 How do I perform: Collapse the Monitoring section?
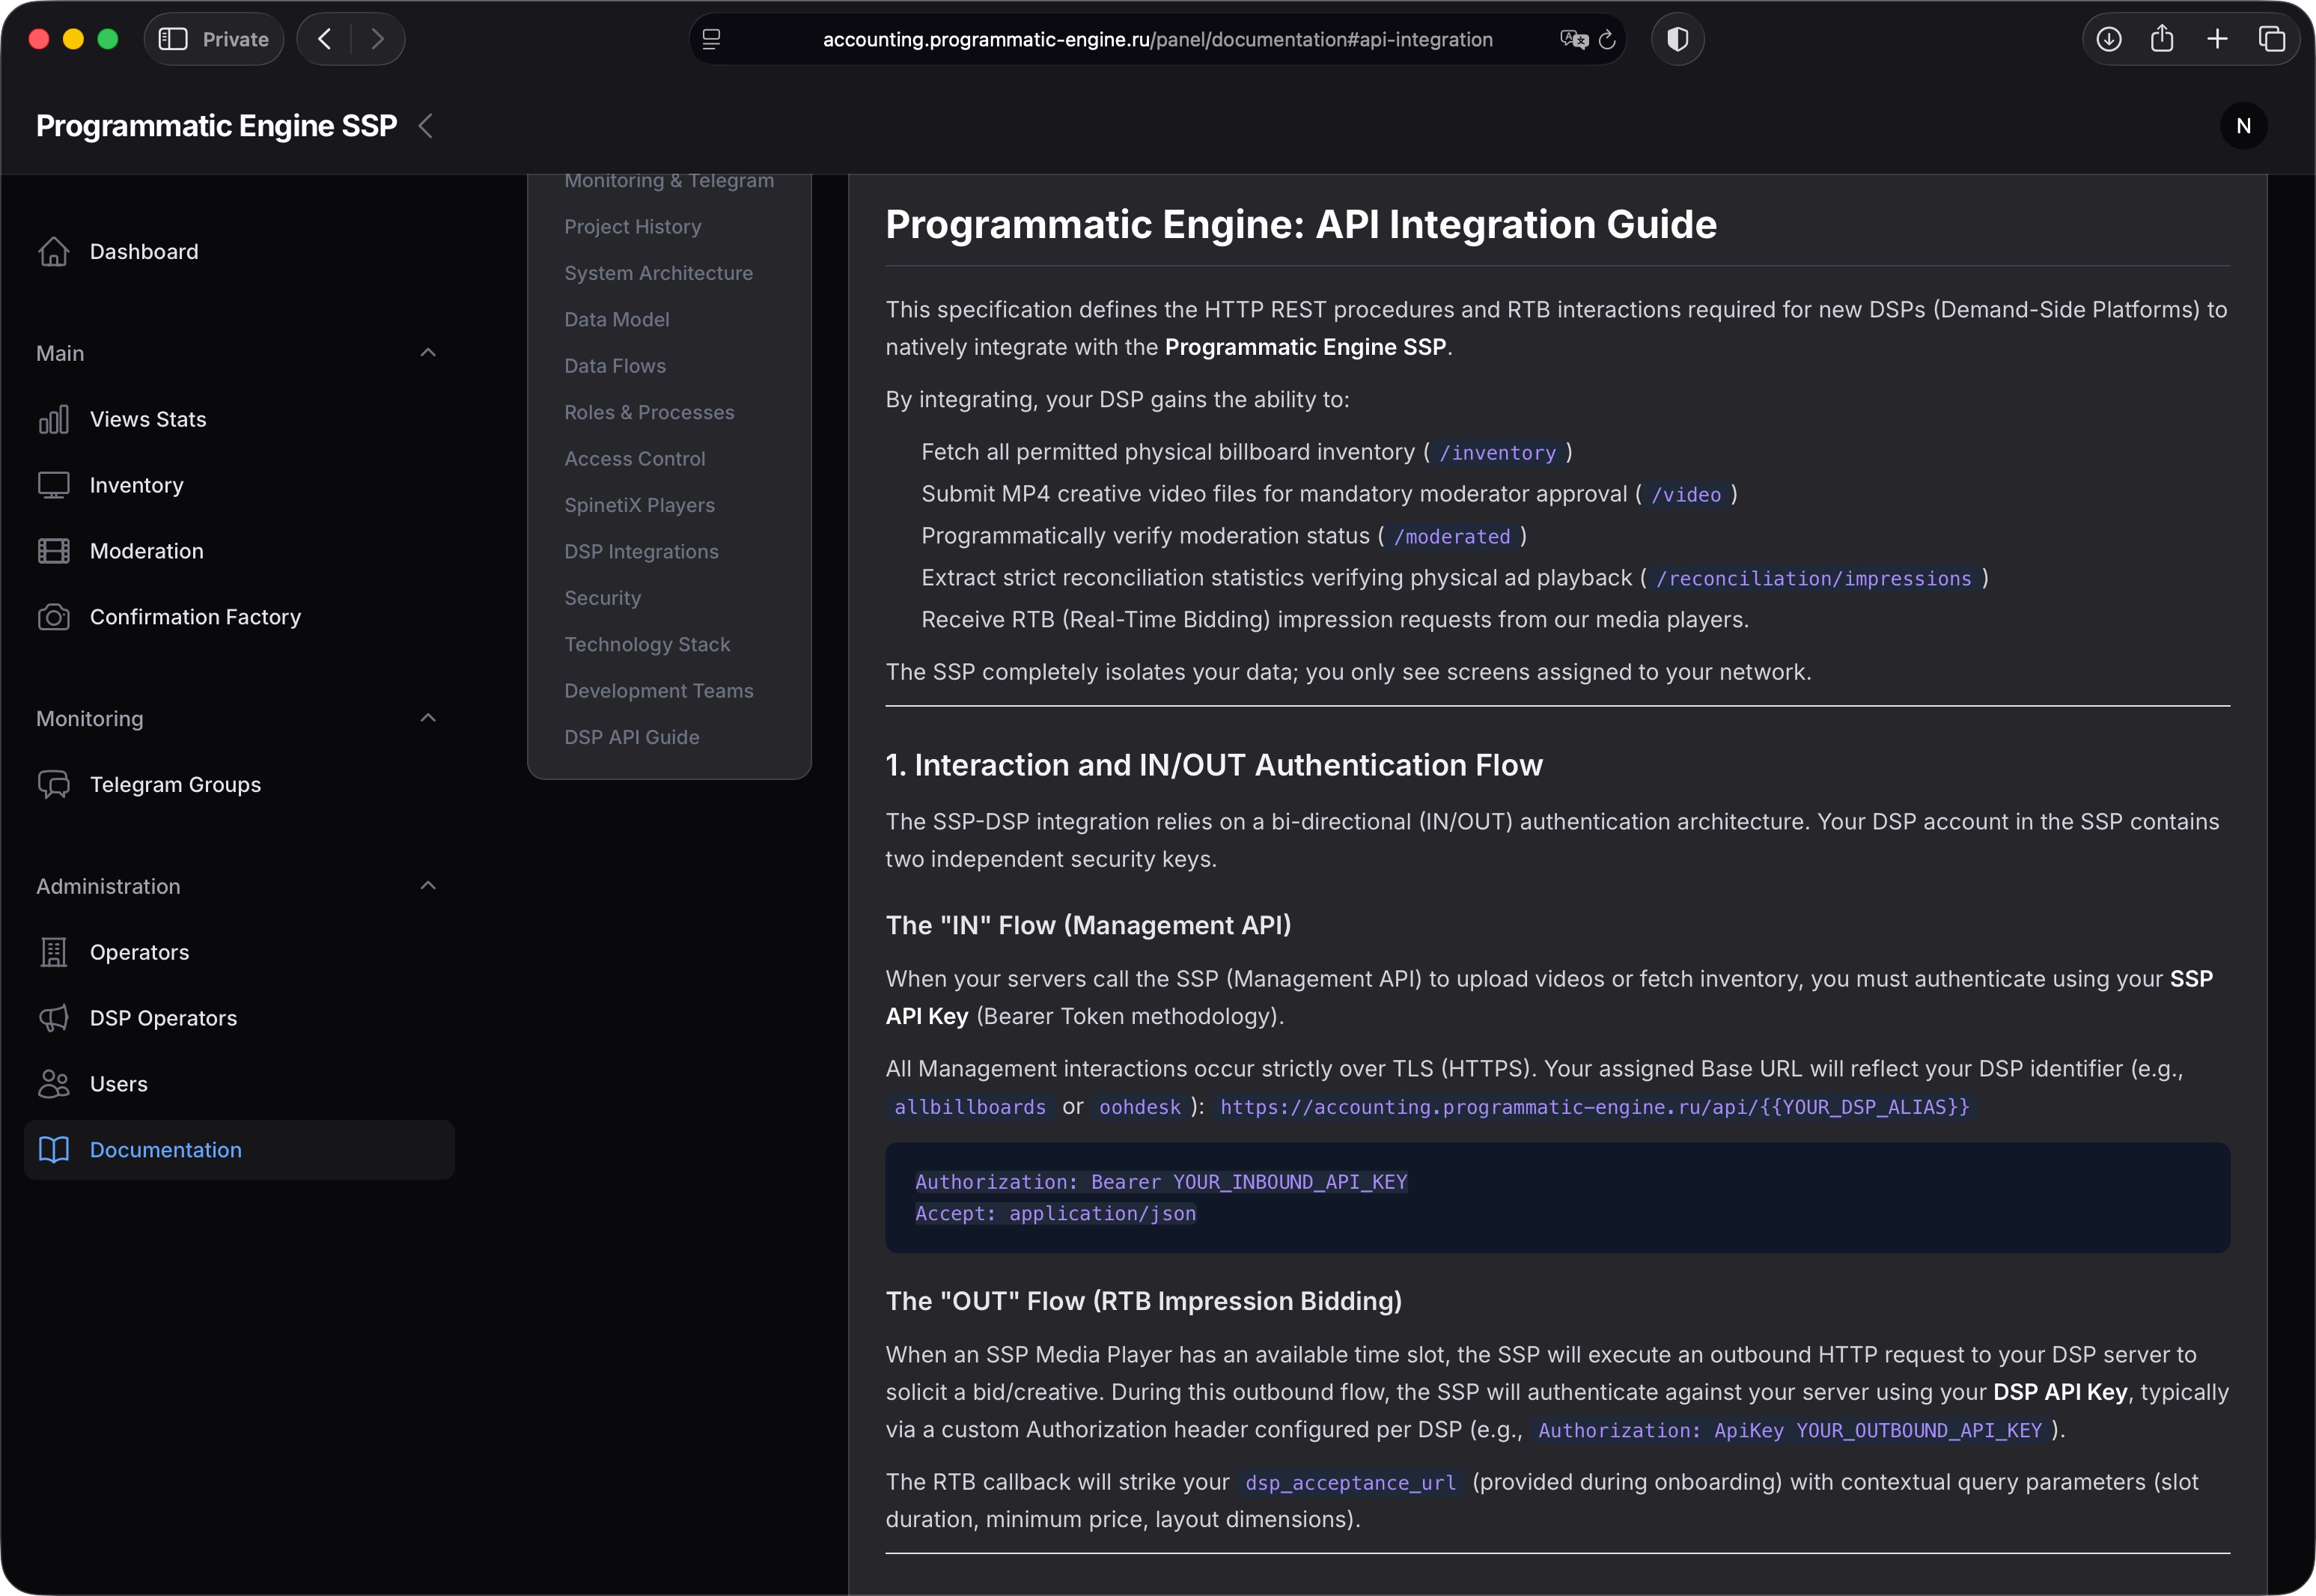(428, 718)
